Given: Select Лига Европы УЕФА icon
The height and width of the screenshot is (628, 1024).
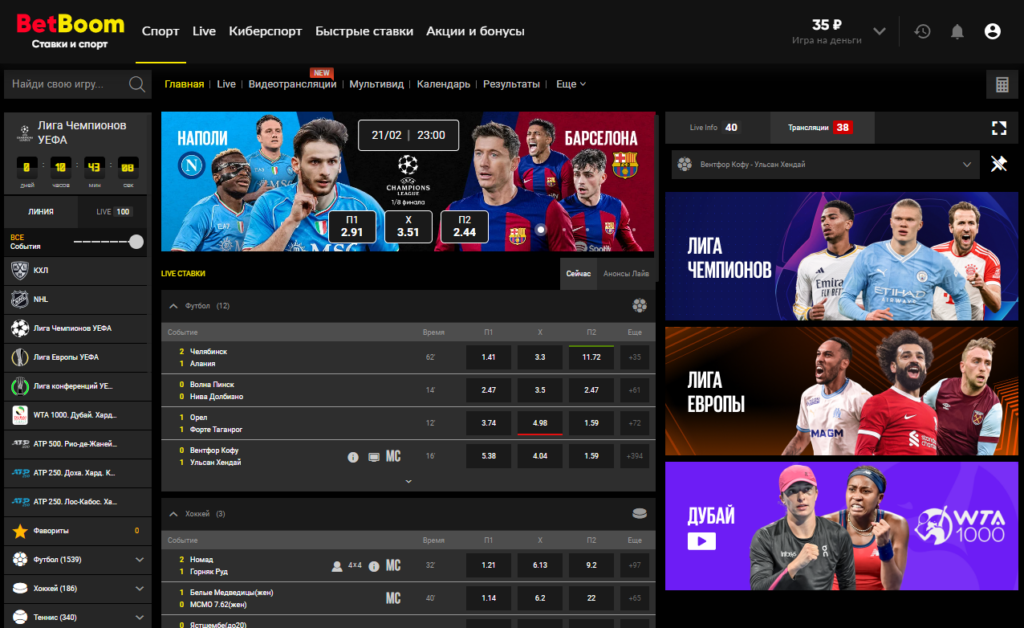Looking at the screenshot, I should click(x=20, y=357).
